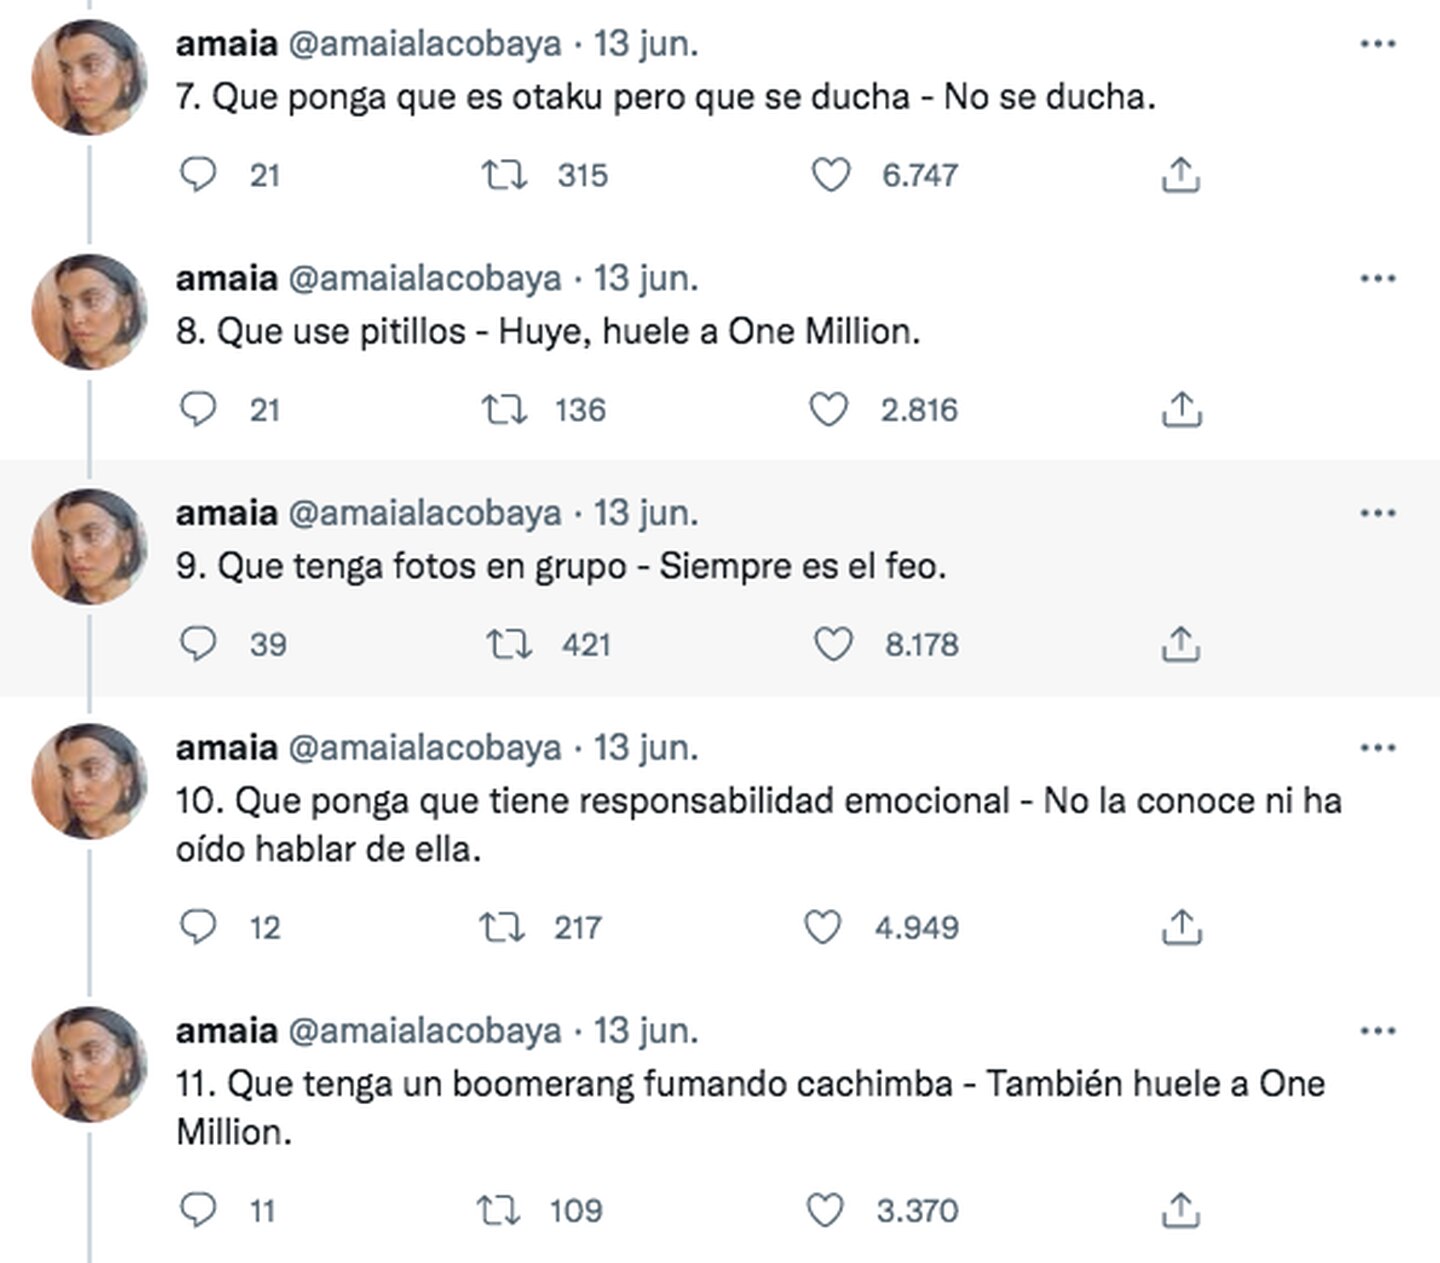This screenshot has width=1440, height=1263.
Task: Share tweet 11 about fumando cachimba
Action: (1181, 1211)
